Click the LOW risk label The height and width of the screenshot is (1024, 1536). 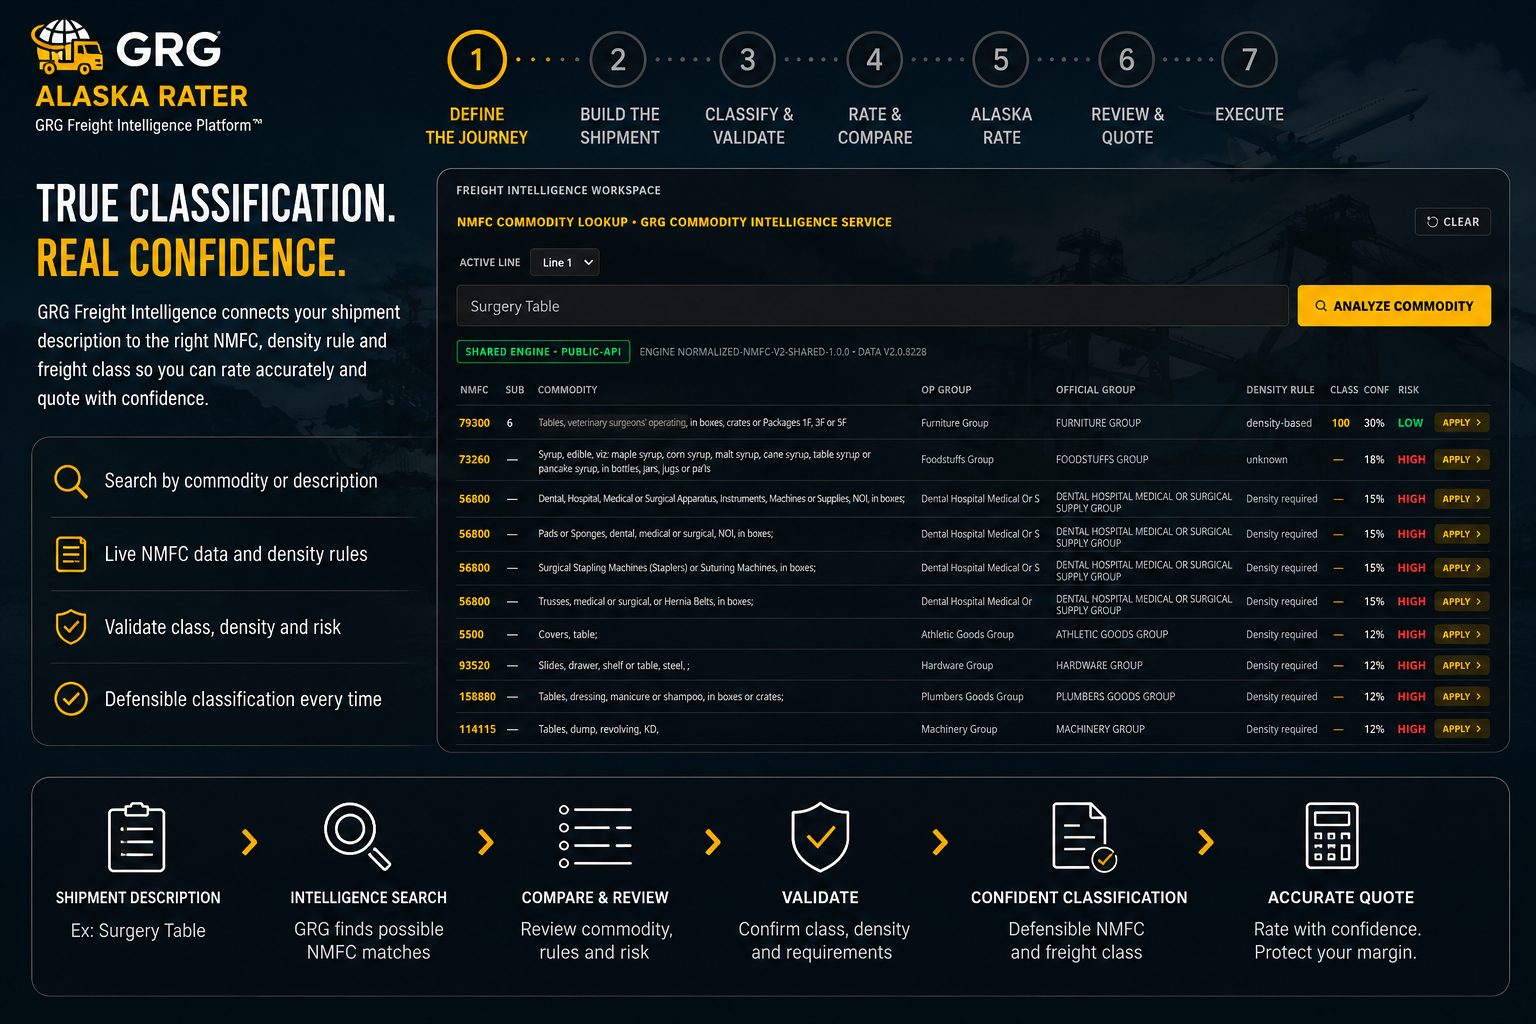(x=1410, y=423)
